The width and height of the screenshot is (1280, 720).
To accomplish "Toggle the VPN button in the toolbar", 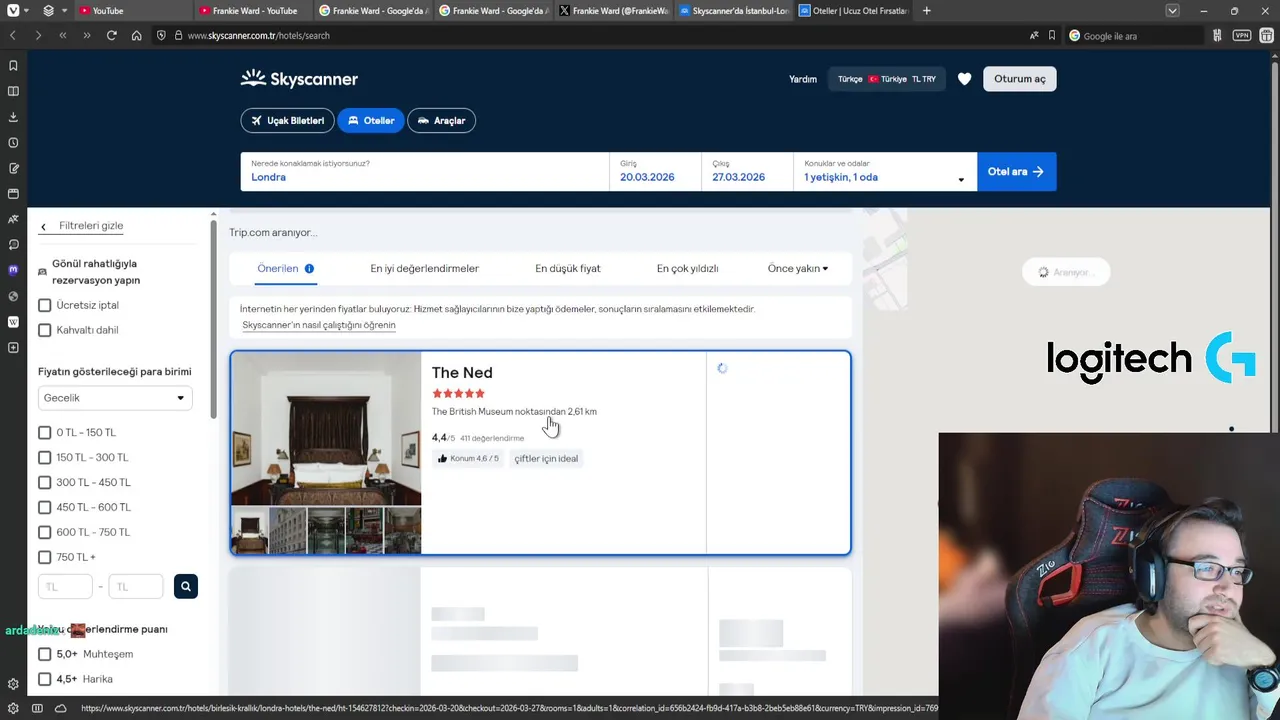I will pyautogui.click(x=1241, y=35).
